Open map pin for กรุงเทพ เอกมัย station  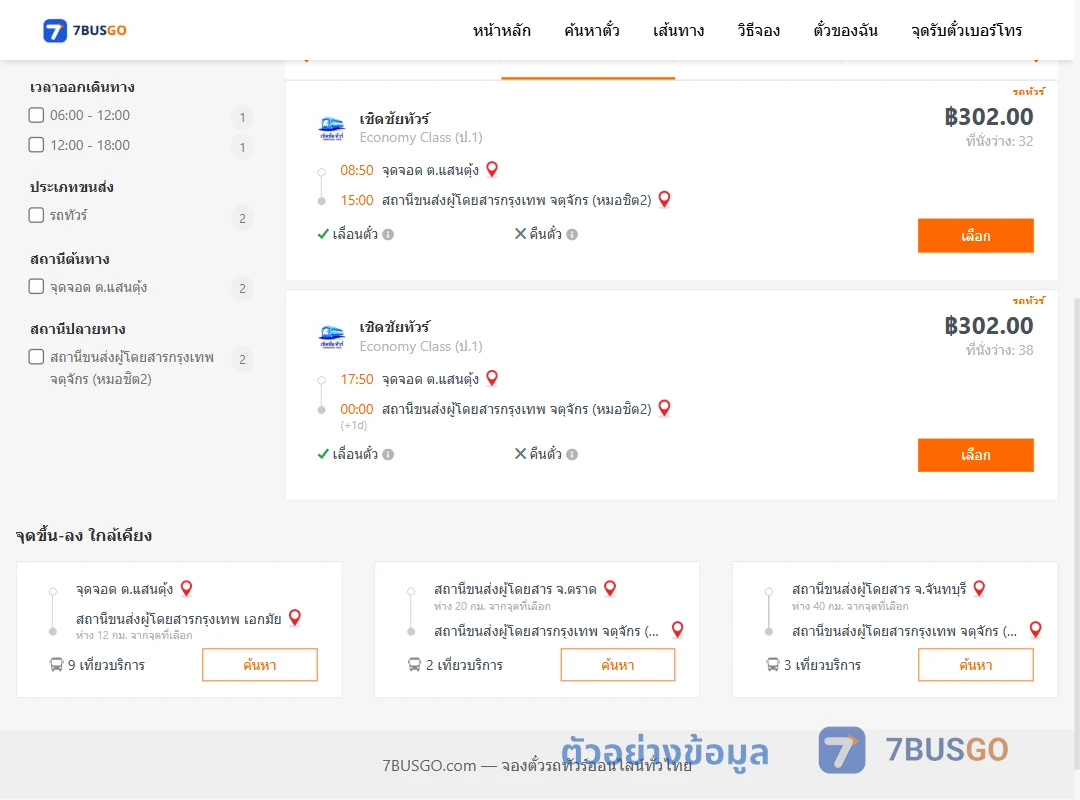295,617
